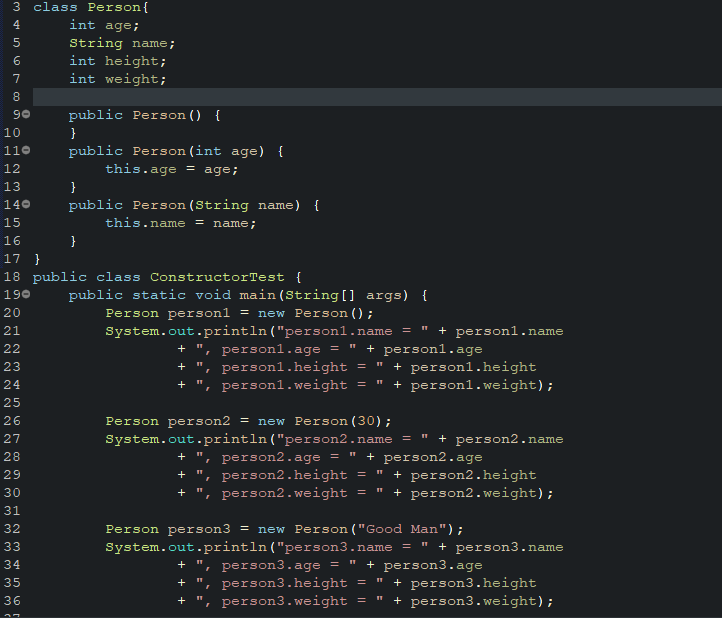The width and height of the screenshot is (722, 618).
Task: Click ", person3.age = " string on line 34
Action: pos(276,565)
